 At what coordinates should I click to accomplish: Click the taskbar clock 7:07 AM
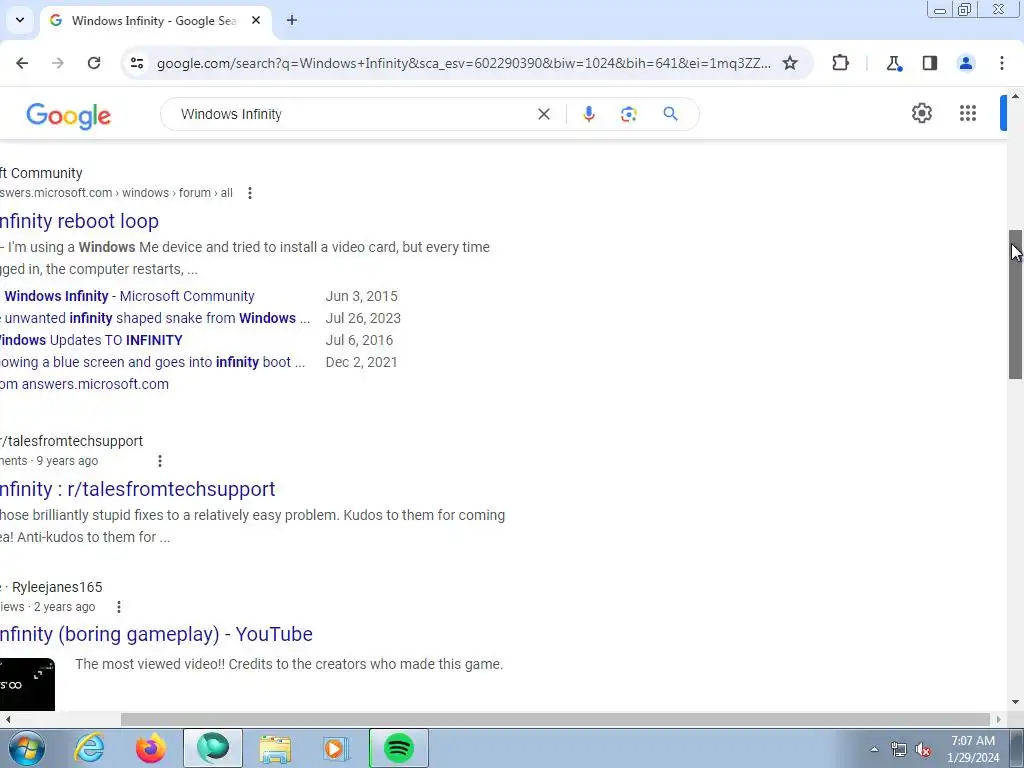click(x=973, y=741)
